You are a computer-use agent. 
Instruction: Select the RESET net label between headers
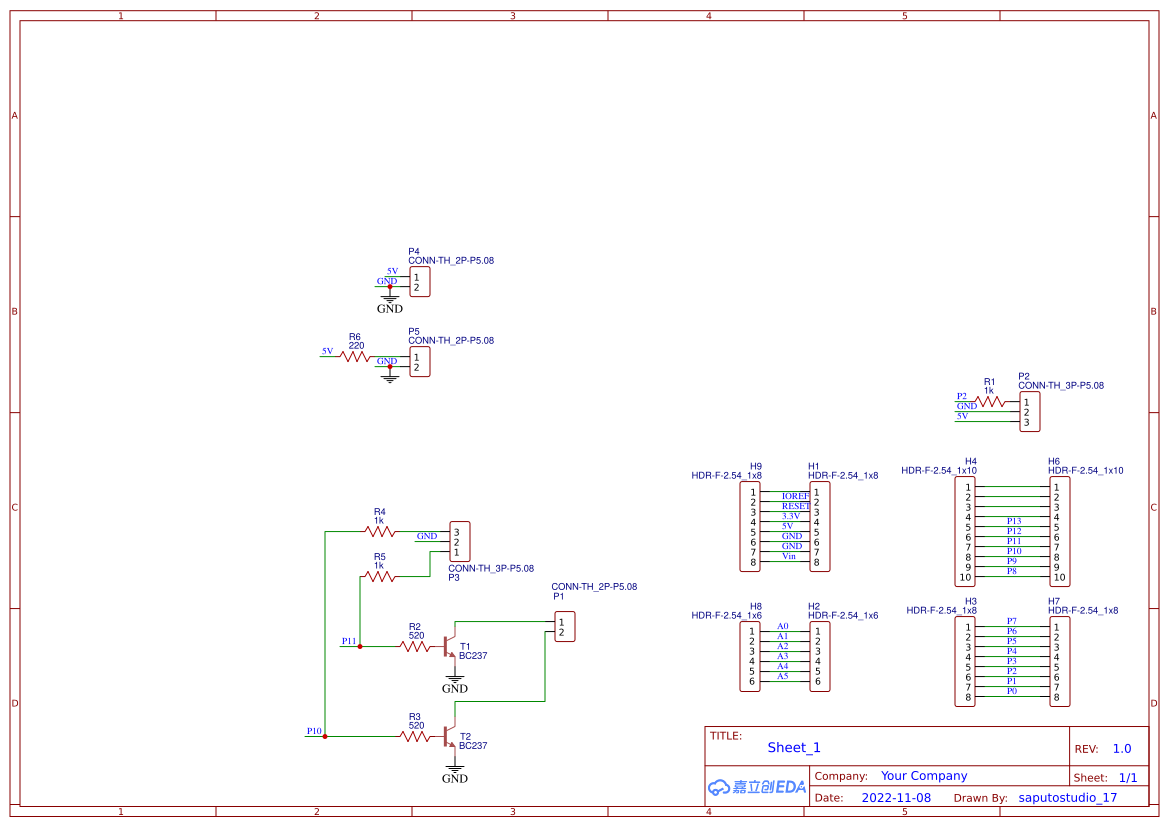coord(795,506)
